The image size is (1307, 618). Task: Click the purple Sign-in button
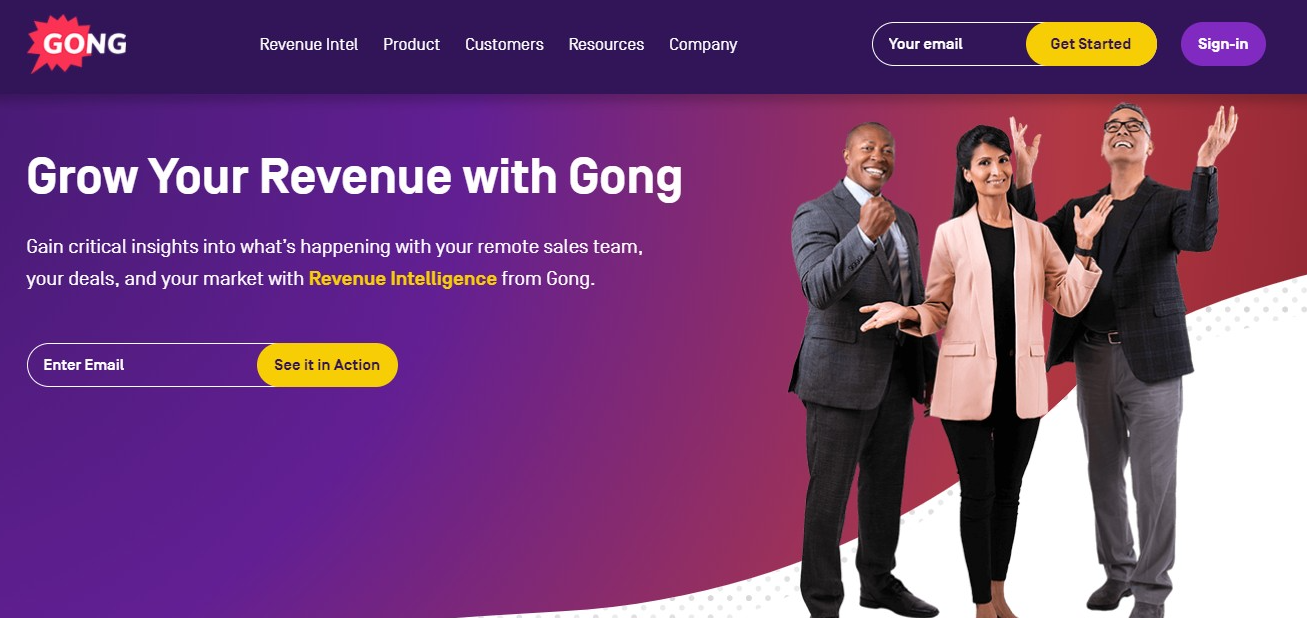tap(1223, 44)
